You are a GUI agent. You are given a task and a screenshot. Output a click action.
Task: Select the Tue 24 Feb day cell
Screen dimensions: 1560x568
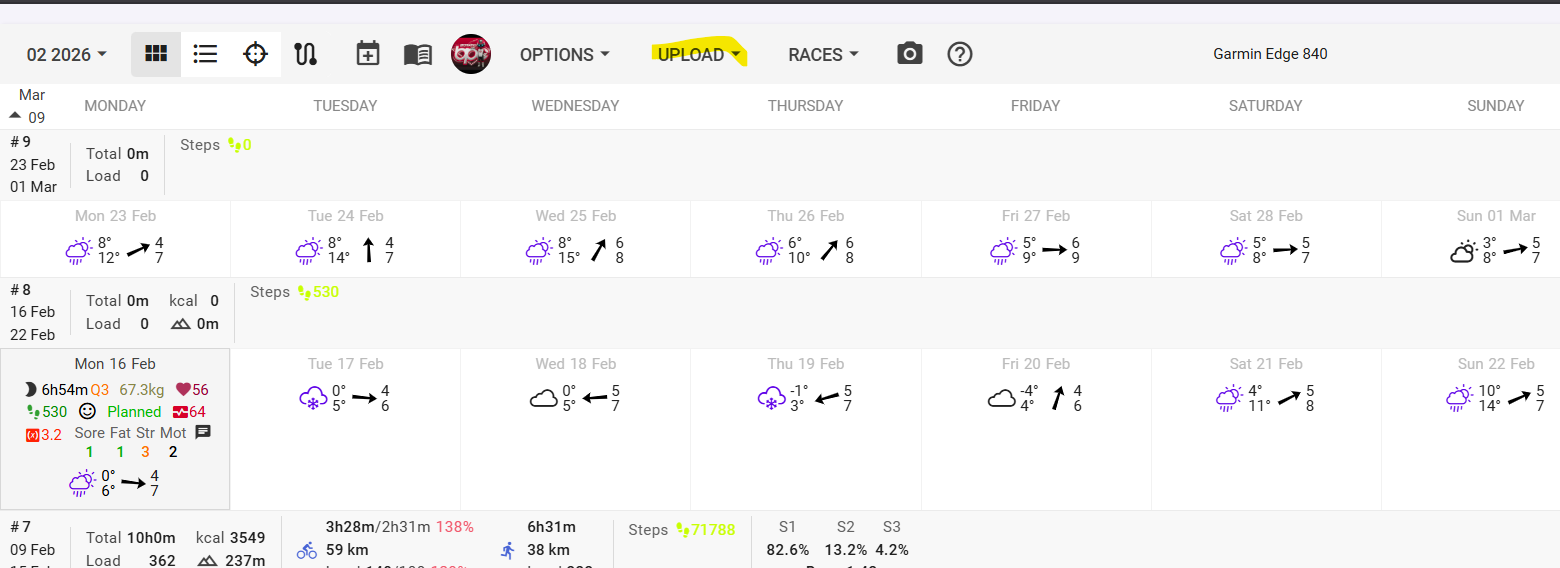pos(345,239)
